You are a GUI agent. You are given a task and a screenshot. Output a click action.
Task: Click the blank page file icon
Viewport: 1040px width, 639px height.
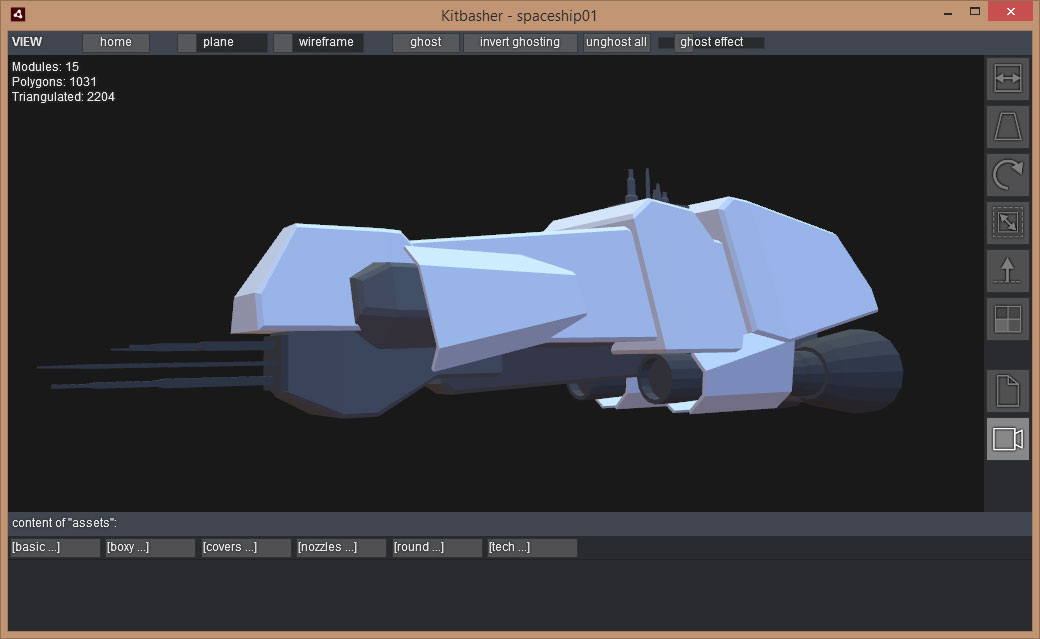(1007, 391)
